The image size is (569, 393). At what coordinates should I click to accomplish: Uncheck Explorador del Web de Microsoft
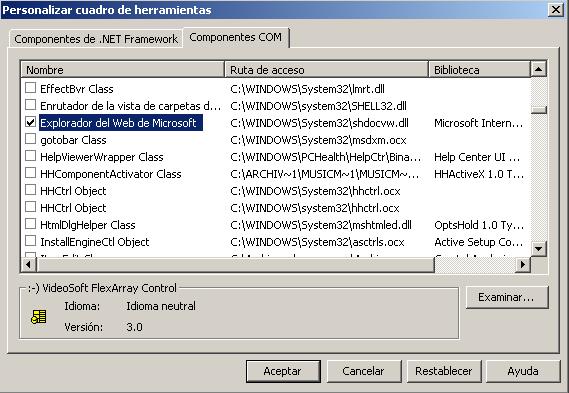click(x=30, y=122)
